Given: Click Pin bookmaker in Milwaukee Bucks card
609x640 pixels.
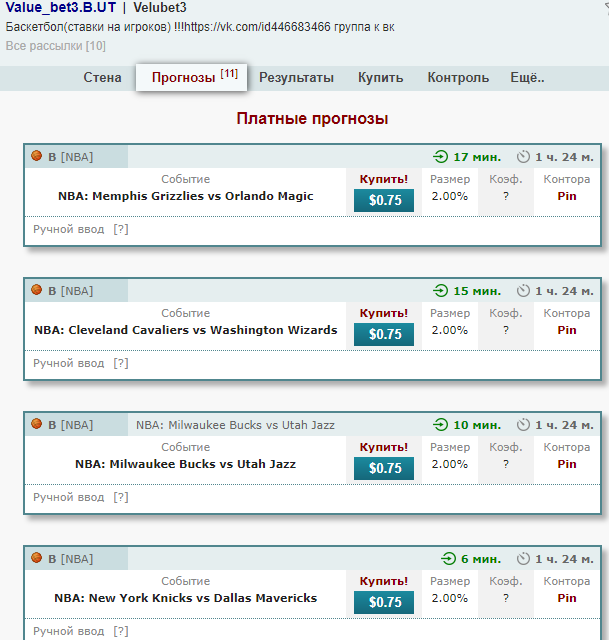Looking at the screenshot, I should [x=567, y=464].
